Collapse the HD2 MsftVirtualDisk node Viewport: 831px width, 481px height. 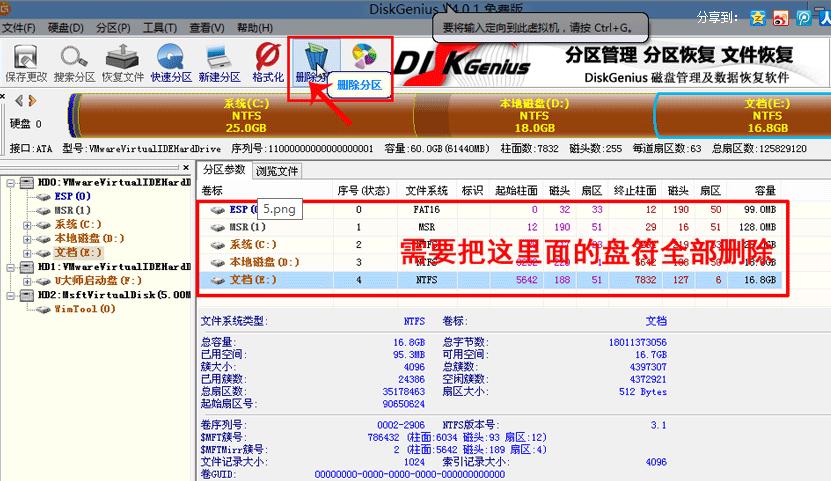[x=10, y=295]
